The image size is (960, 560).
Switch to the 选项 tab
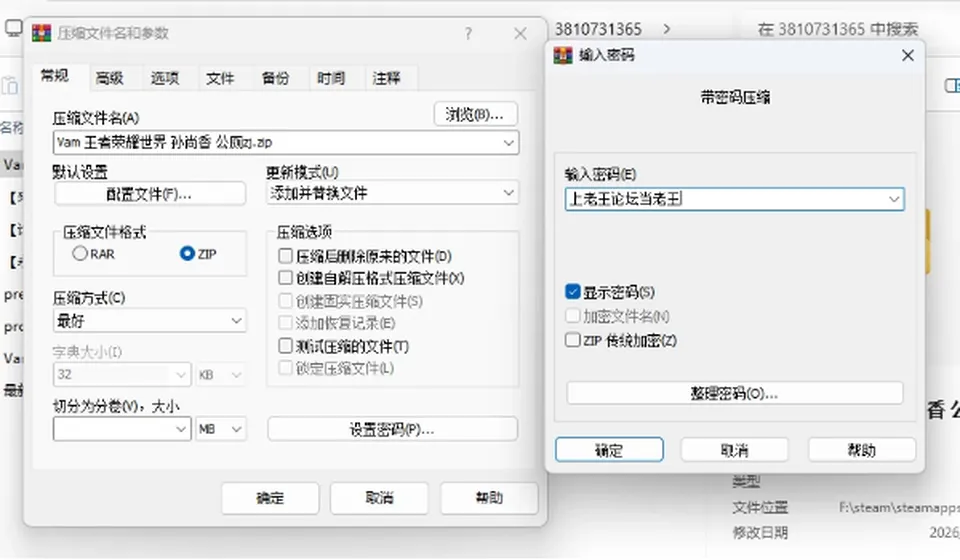point(165,78)
